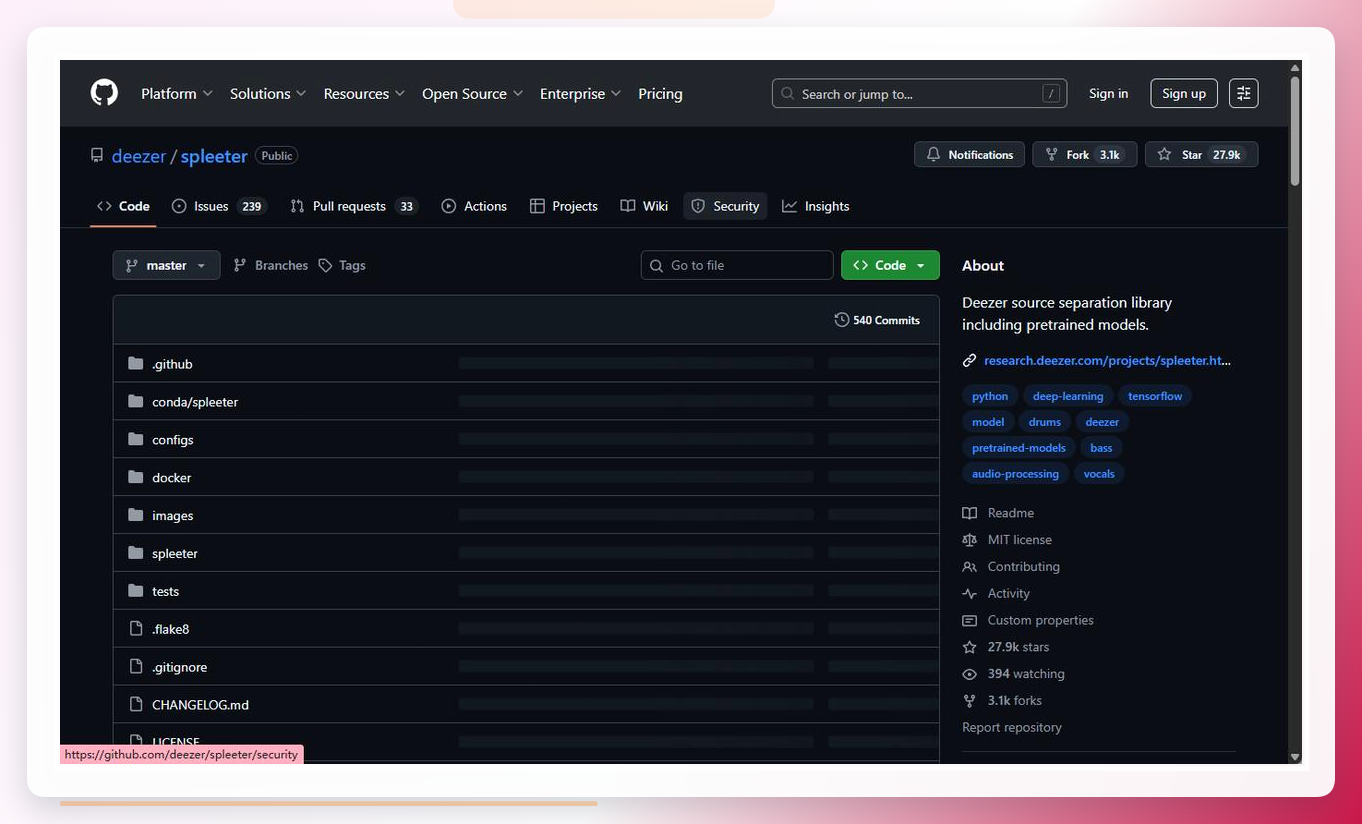Focus the Search or jump to field
The image size is (1362, 824).
click(919, 93)
